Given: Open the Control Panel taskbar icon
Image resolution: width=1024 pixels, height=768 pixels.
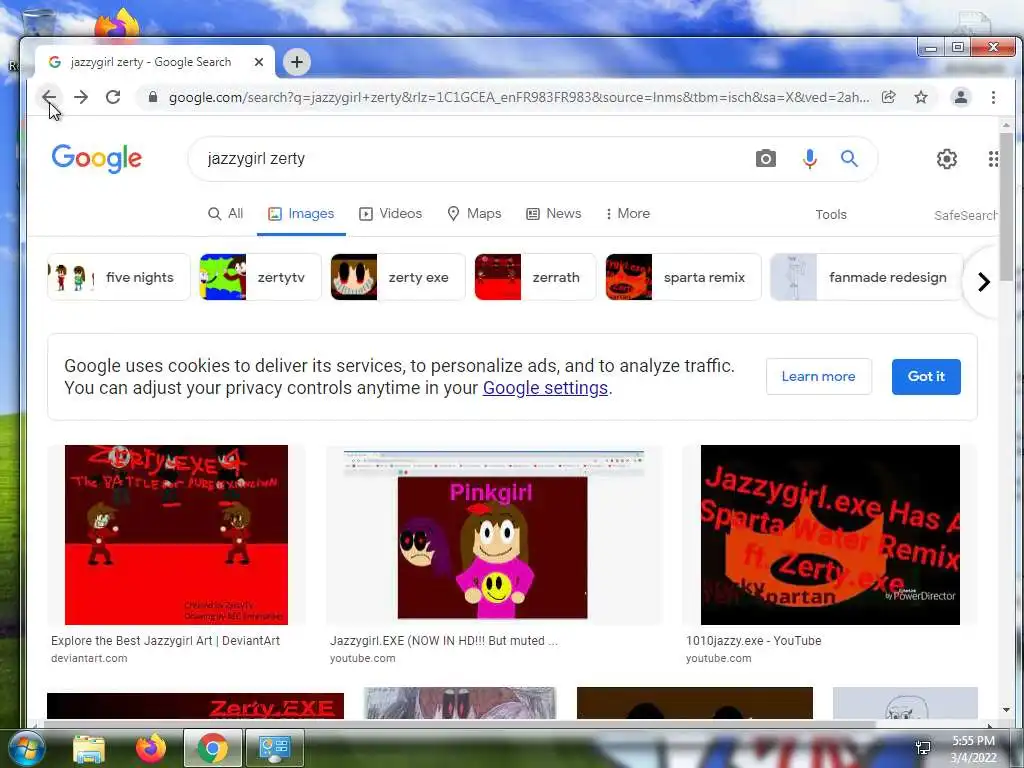Looking at the screenshot, I should click(x=274, y=748).
